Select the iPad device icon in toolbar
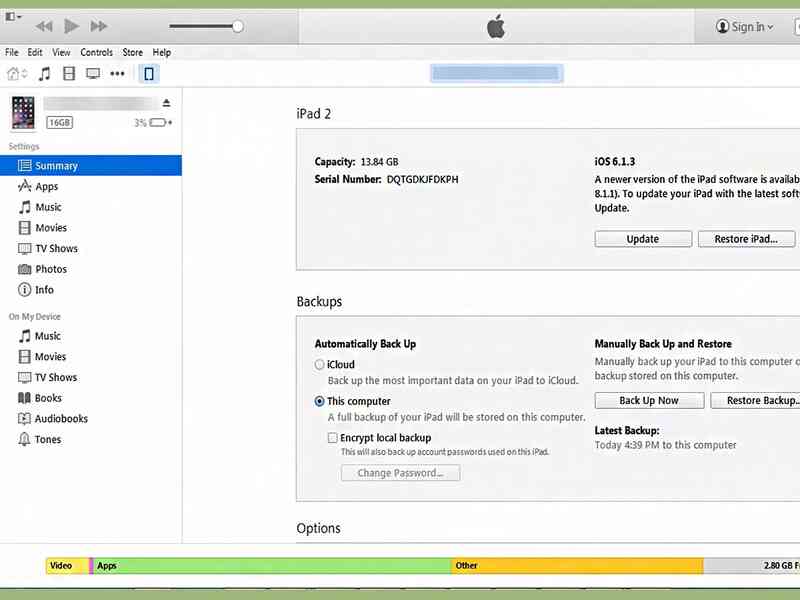This screenshot has width=800, height=600. click(149, 74)
